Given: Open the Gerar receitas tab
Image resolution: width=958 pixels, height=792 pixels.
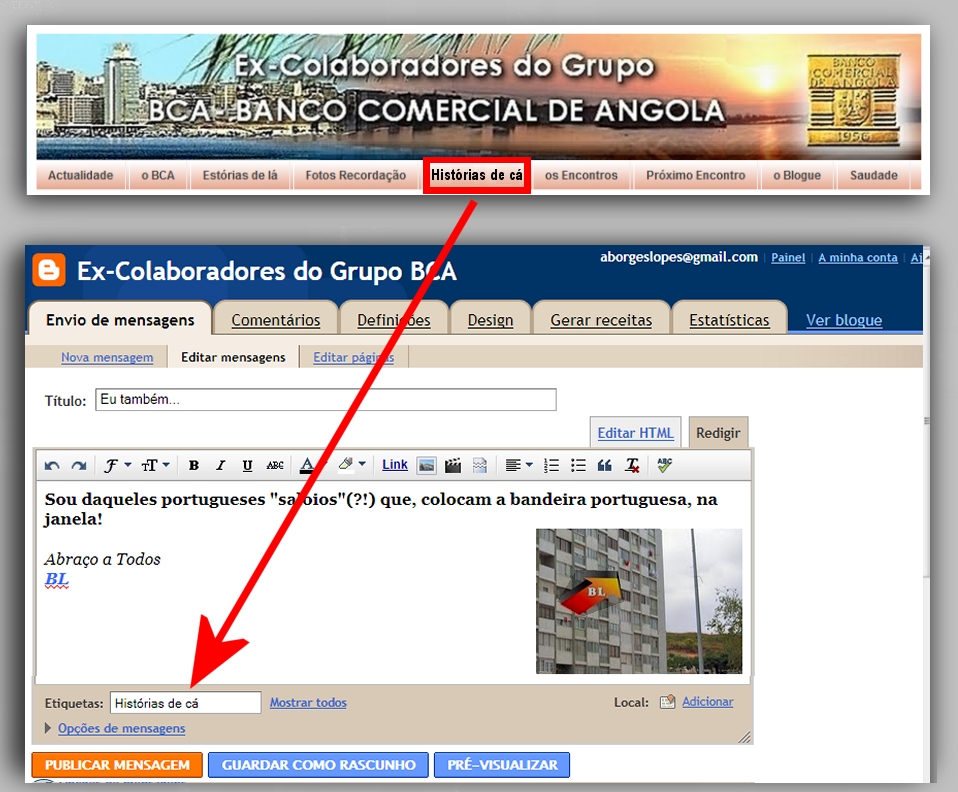Looking at the screenshot, I should 601,320.
